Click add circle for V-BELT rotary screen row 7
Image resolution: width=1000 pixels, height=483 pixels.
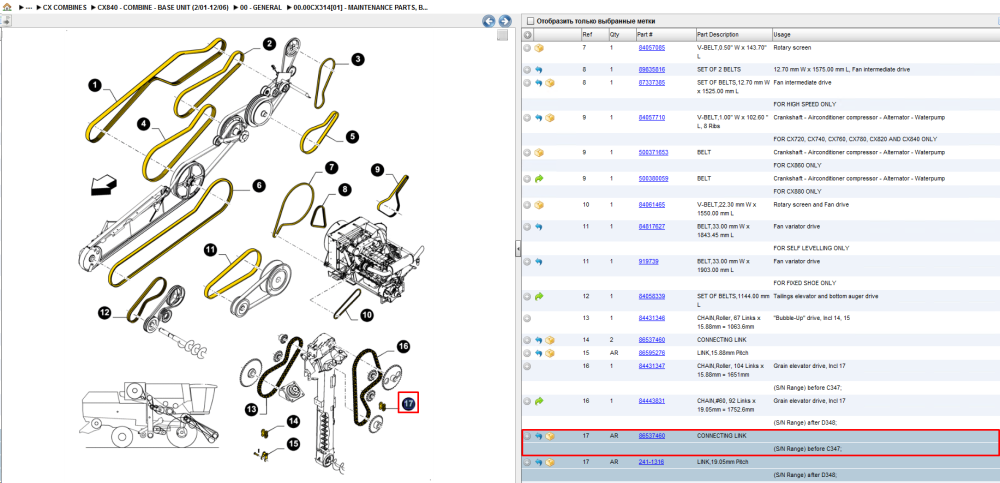pos(527,48)
